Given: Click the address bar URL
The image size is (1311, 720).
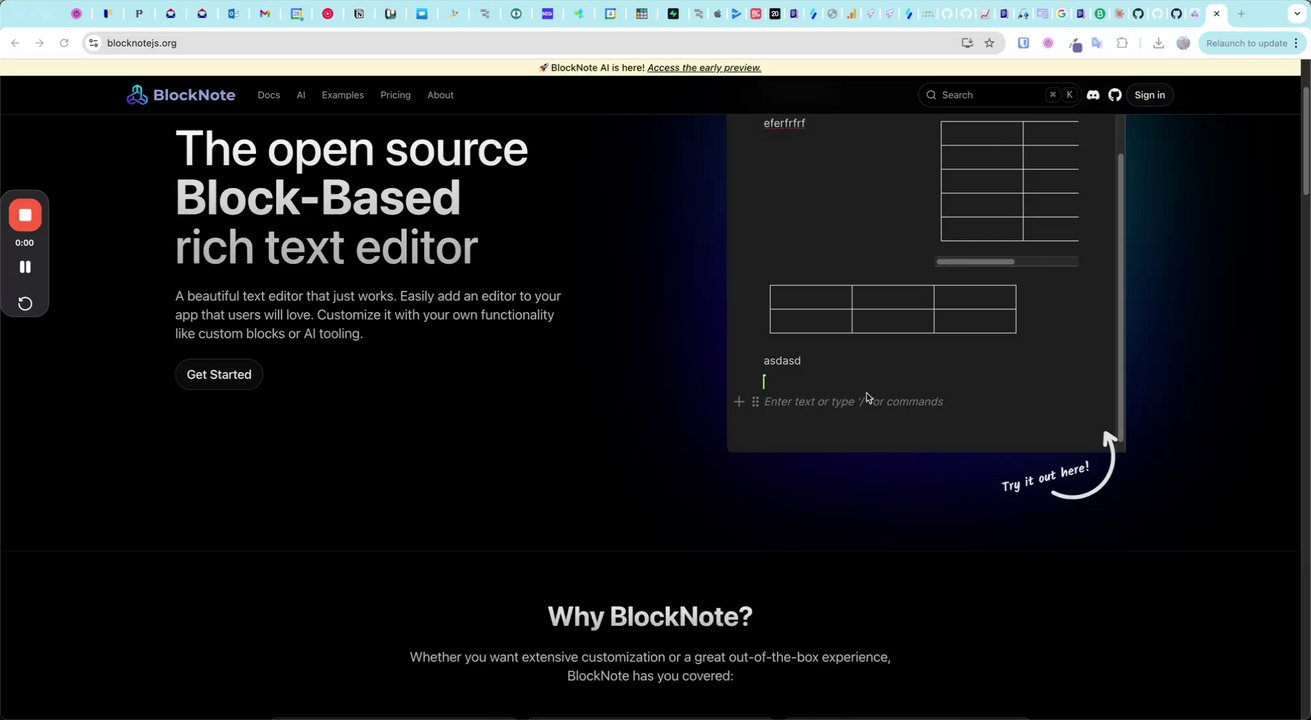Looking at the screenshot, I should point(142,43).
